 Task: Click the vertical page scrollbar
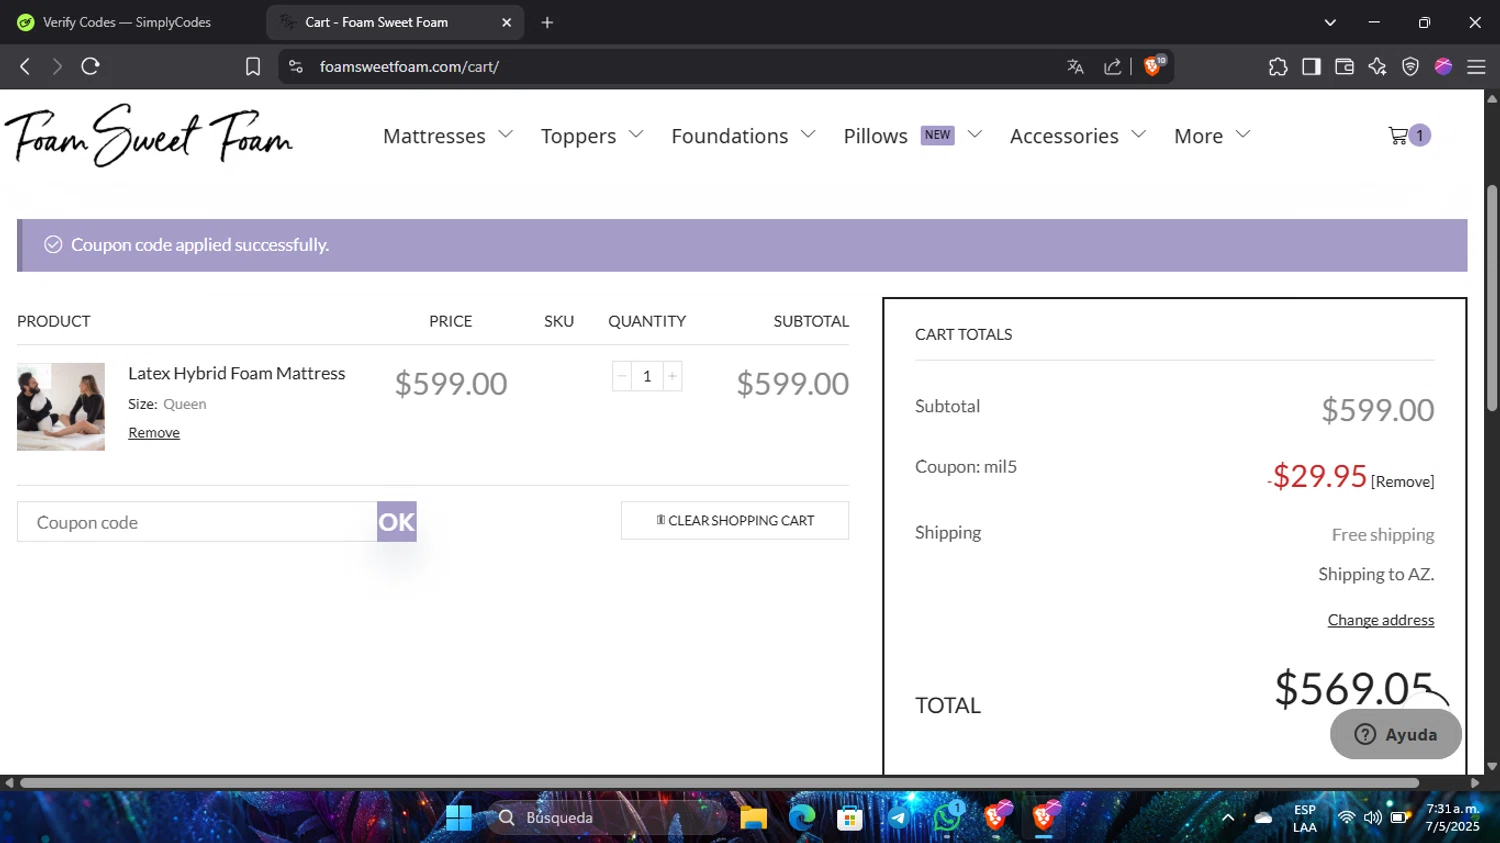click(1492, 298)
